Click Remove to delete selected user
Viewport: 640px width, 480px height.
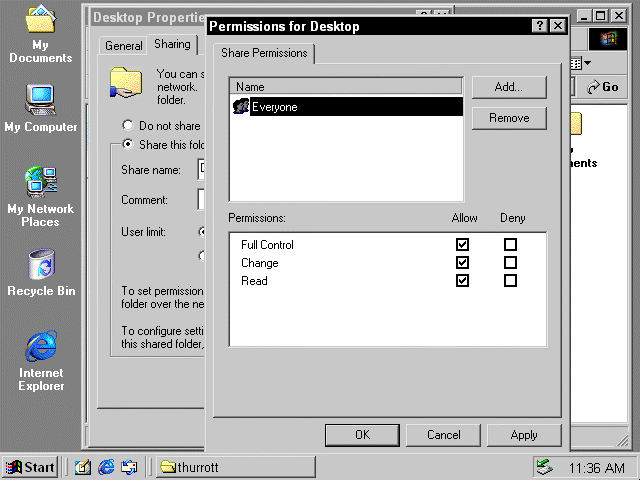click(509, 118)
